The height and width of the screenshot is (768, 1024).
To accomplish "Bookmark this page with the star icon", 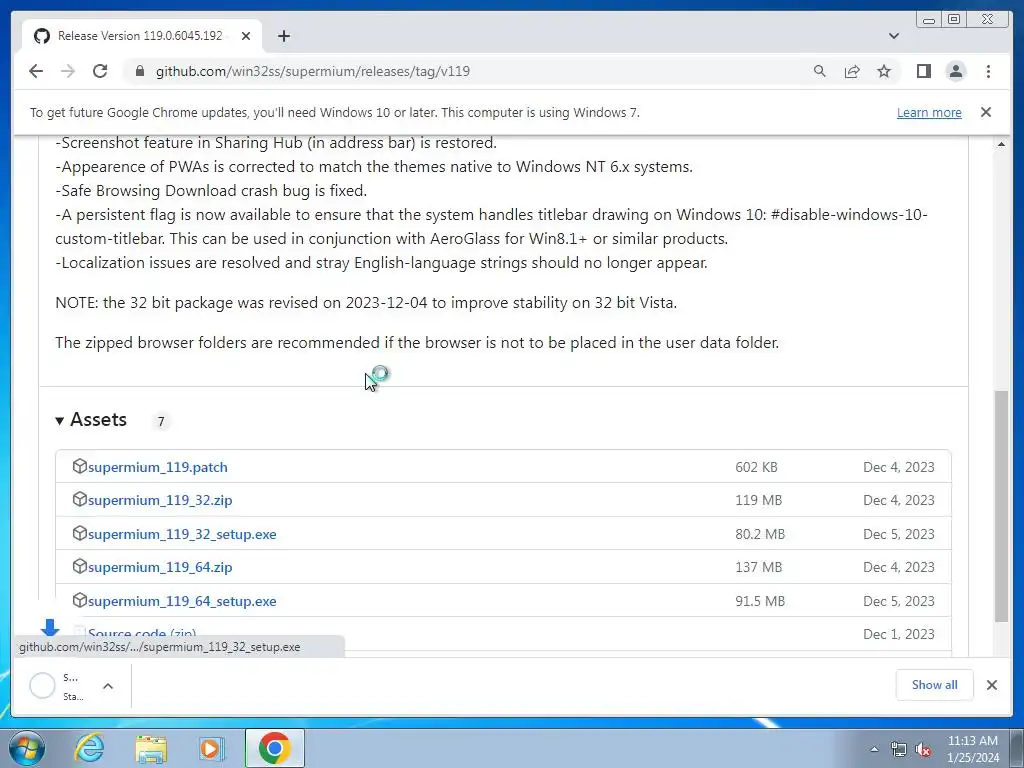I will [884, 71].
